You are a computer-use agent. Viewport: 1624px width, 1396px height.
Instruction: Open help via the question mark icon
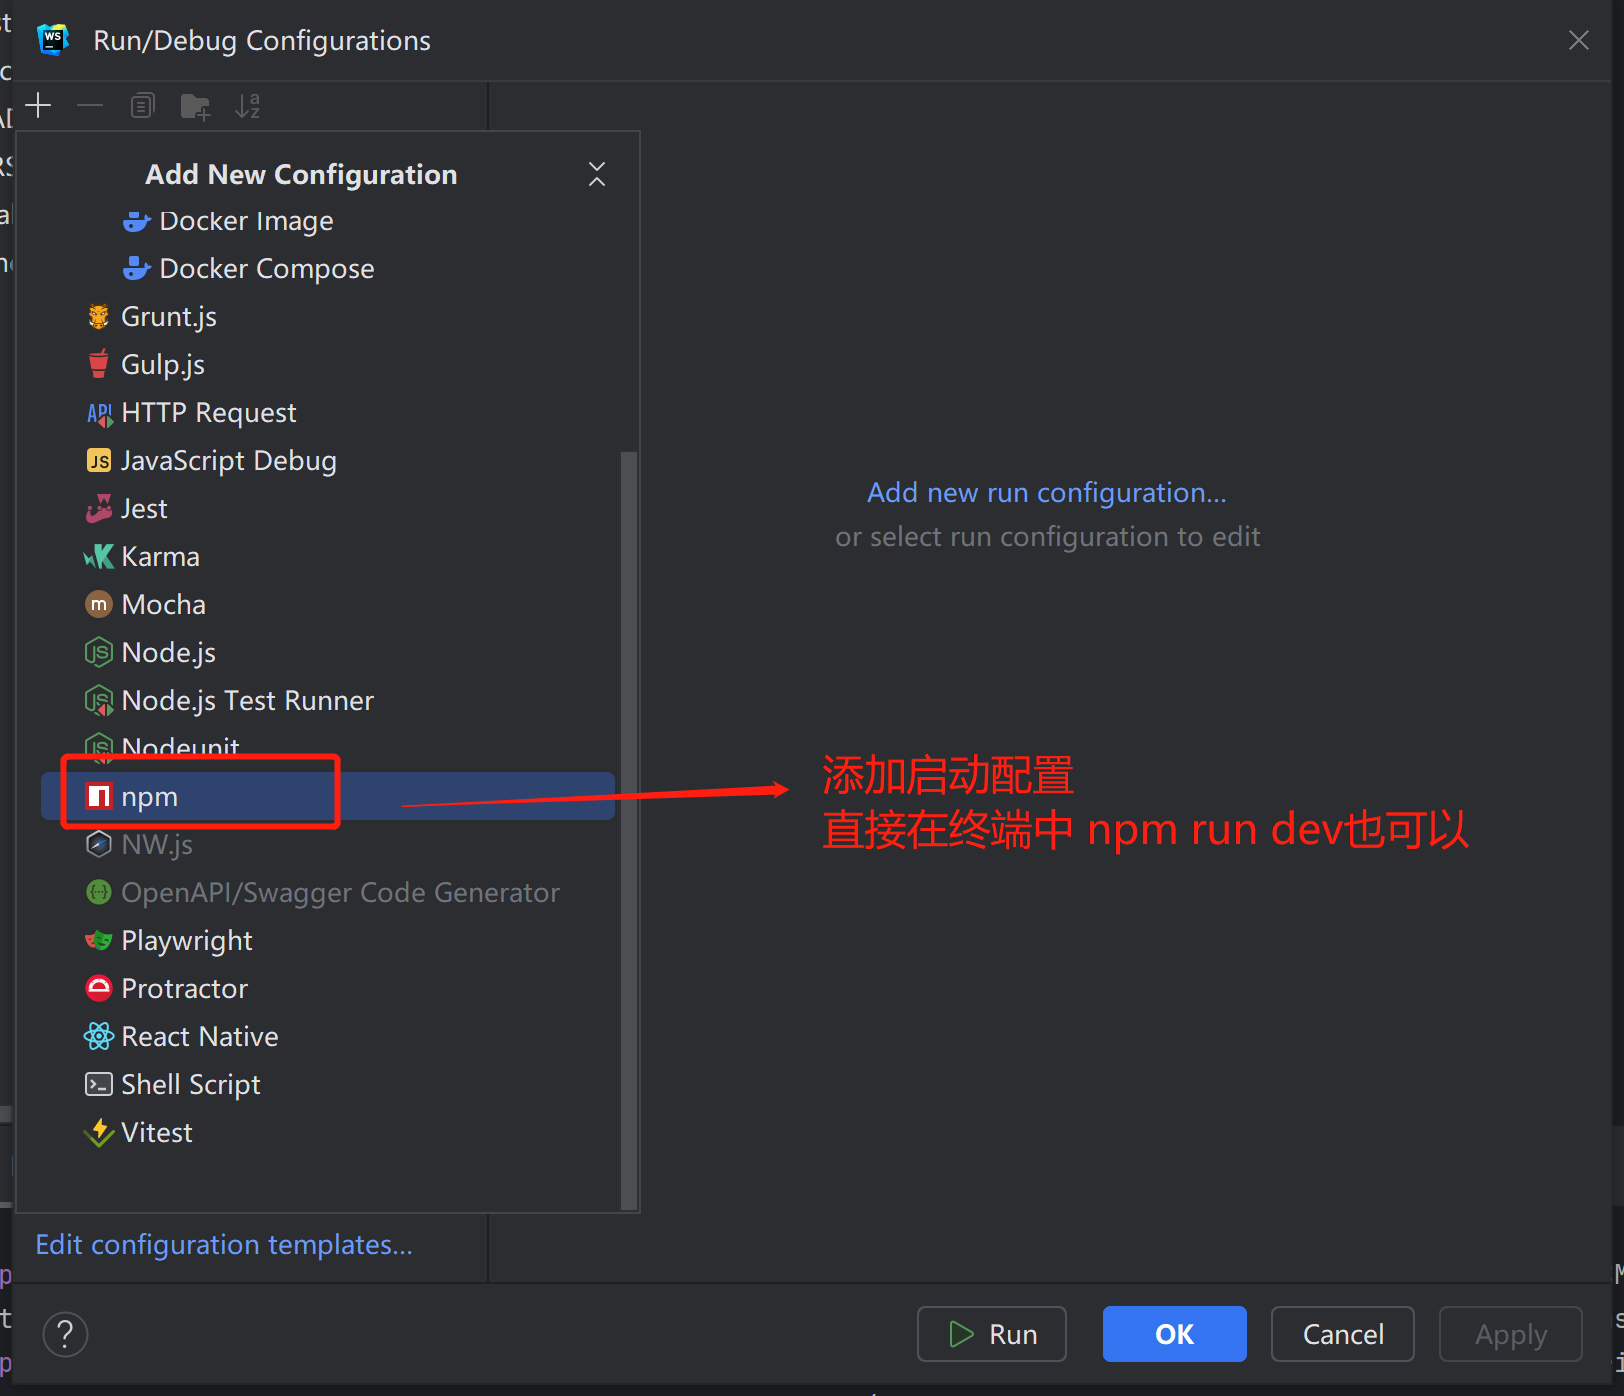[65, 1334]
